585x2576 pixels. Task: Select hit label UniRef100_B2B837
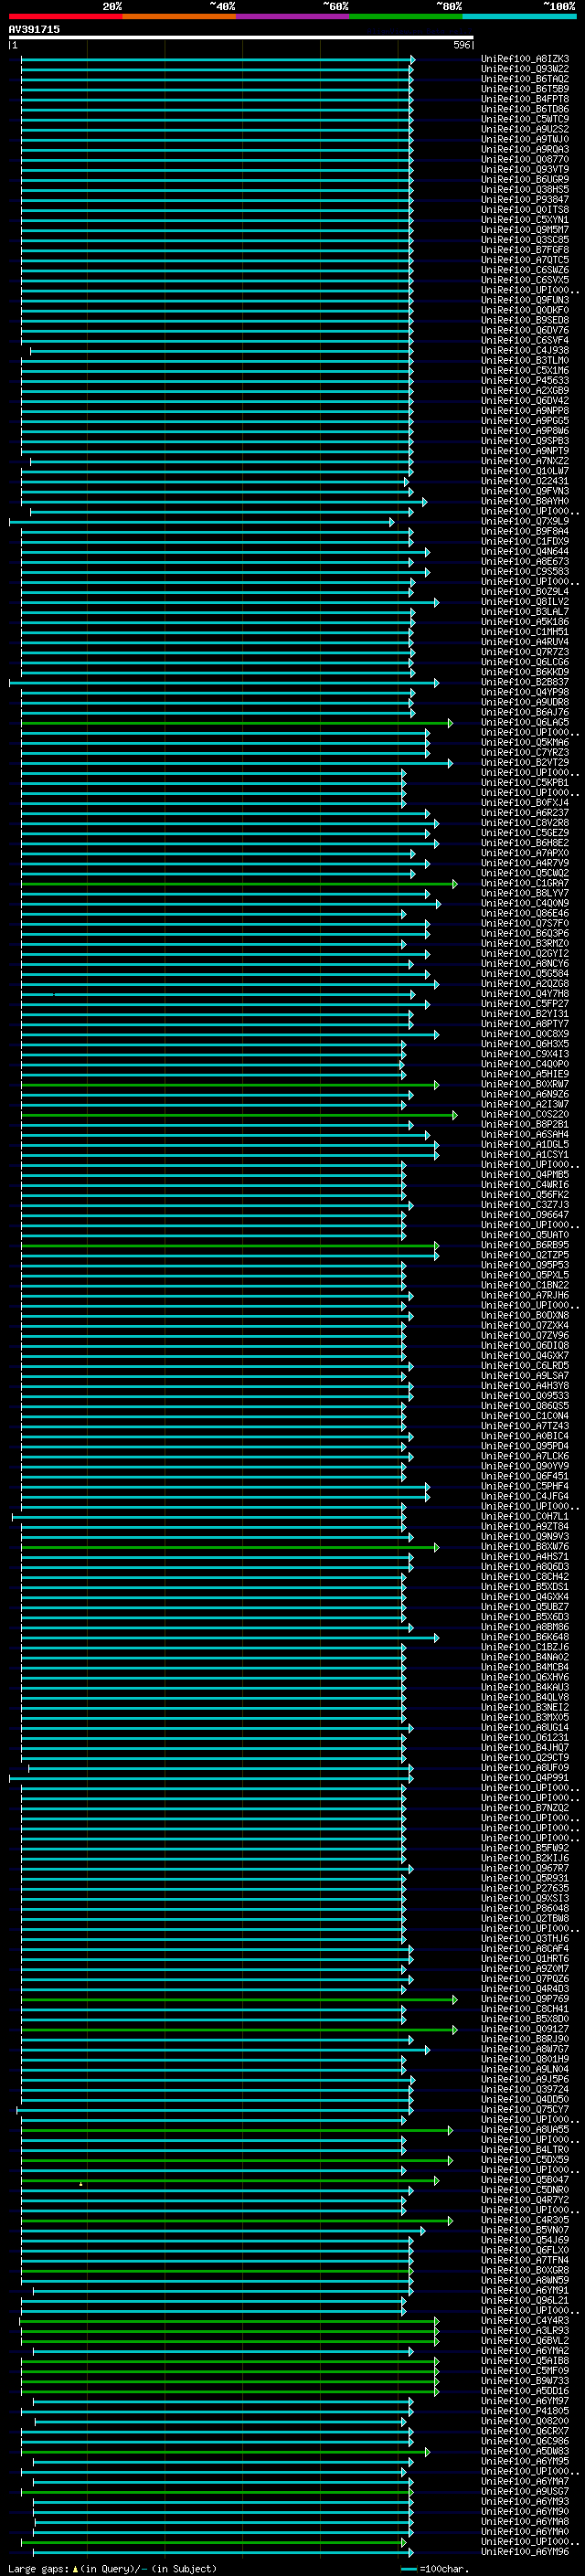[525, 682]
